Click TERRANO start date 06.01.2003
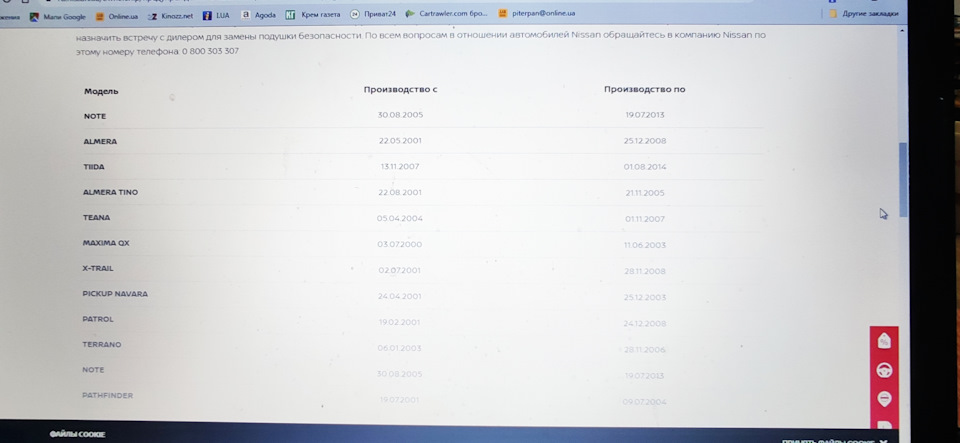Viewport: 960px width, 443px height. coord(399,348)
